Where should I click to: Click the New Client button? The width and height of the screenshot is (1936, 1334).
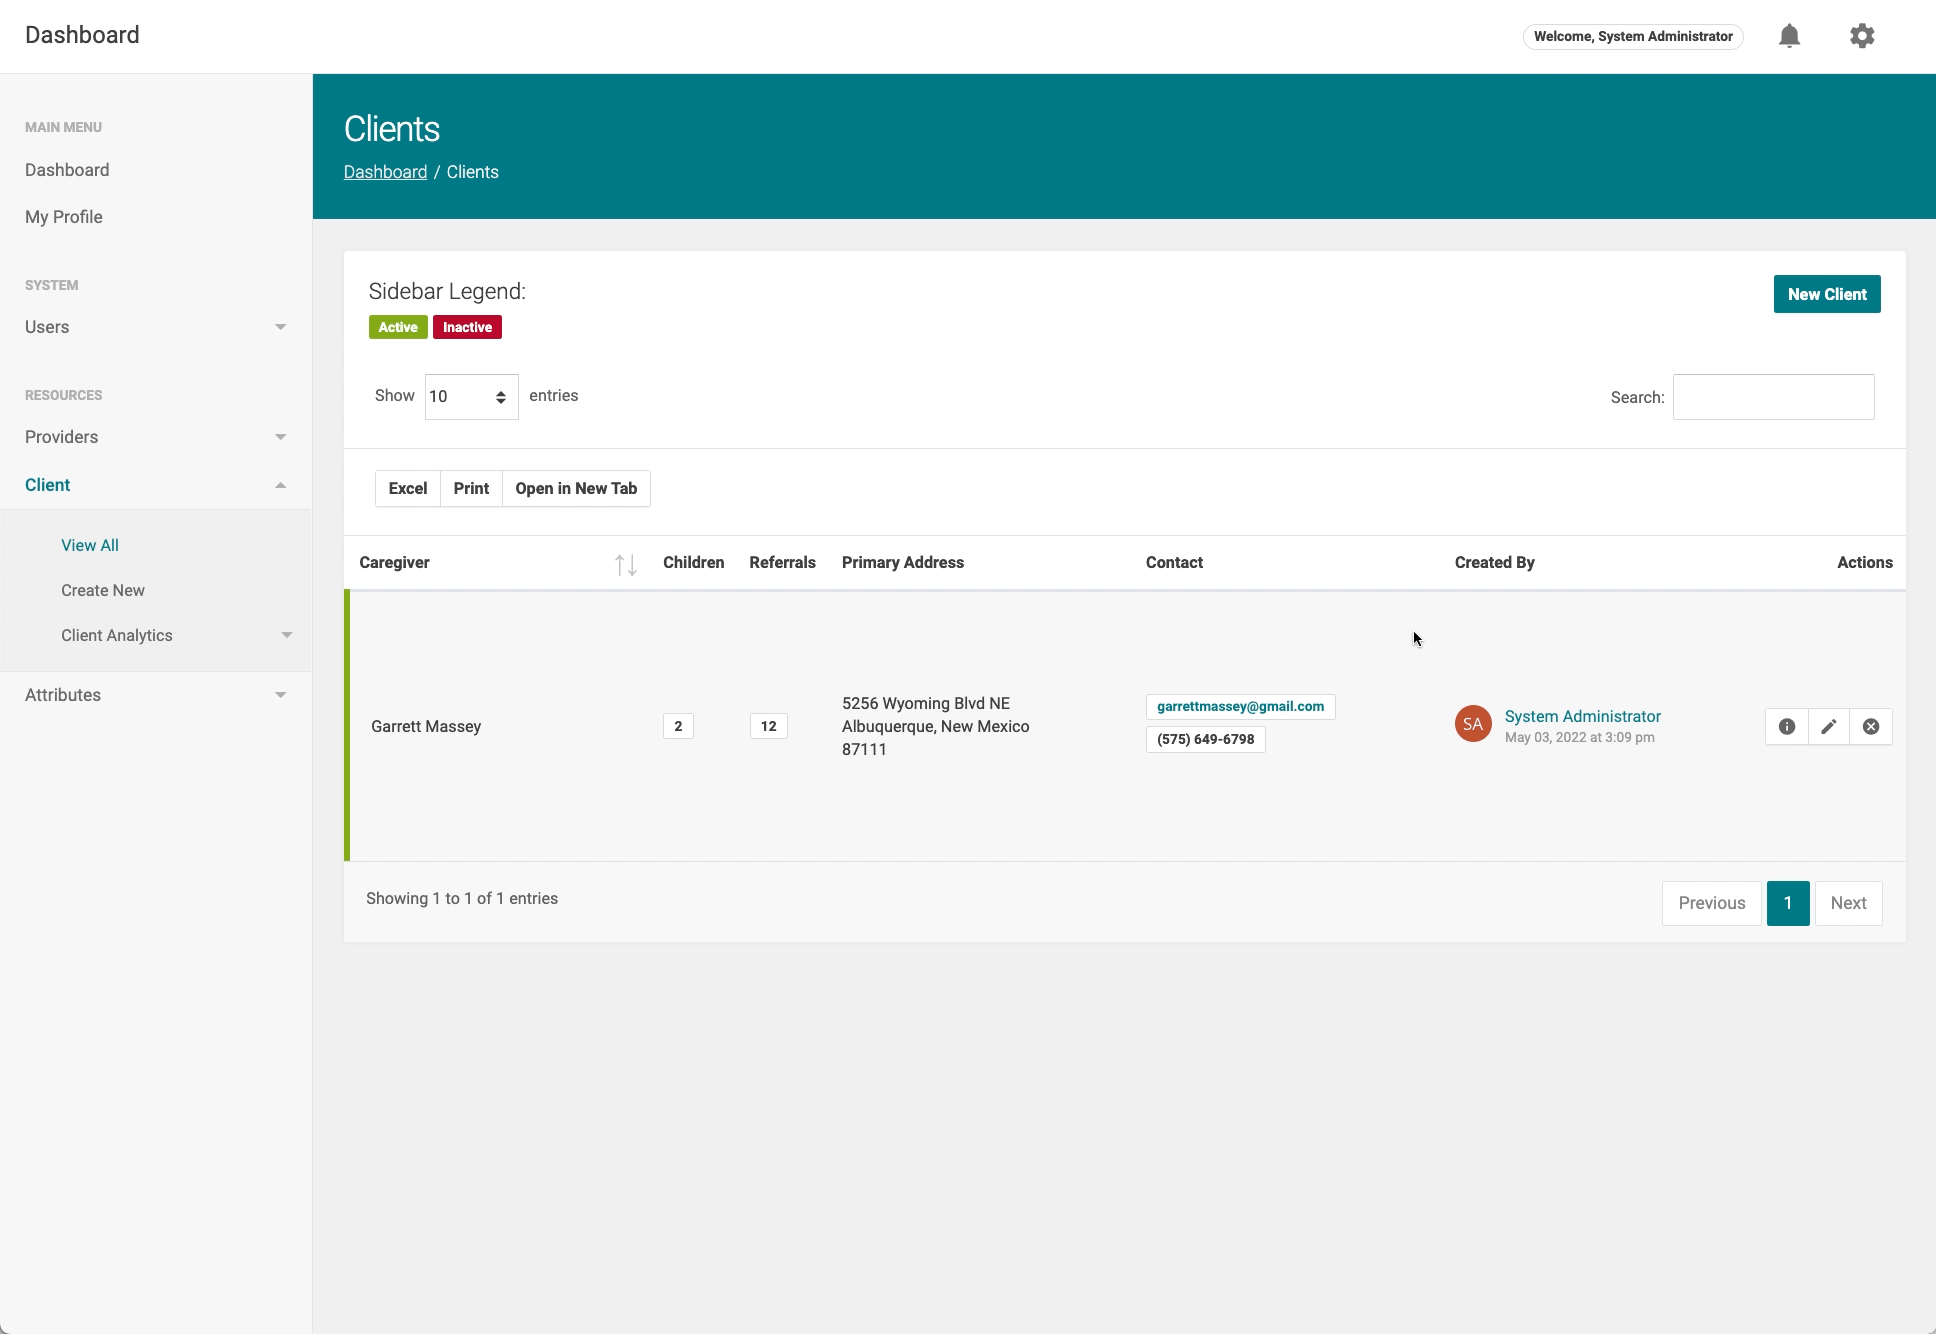1826,294
